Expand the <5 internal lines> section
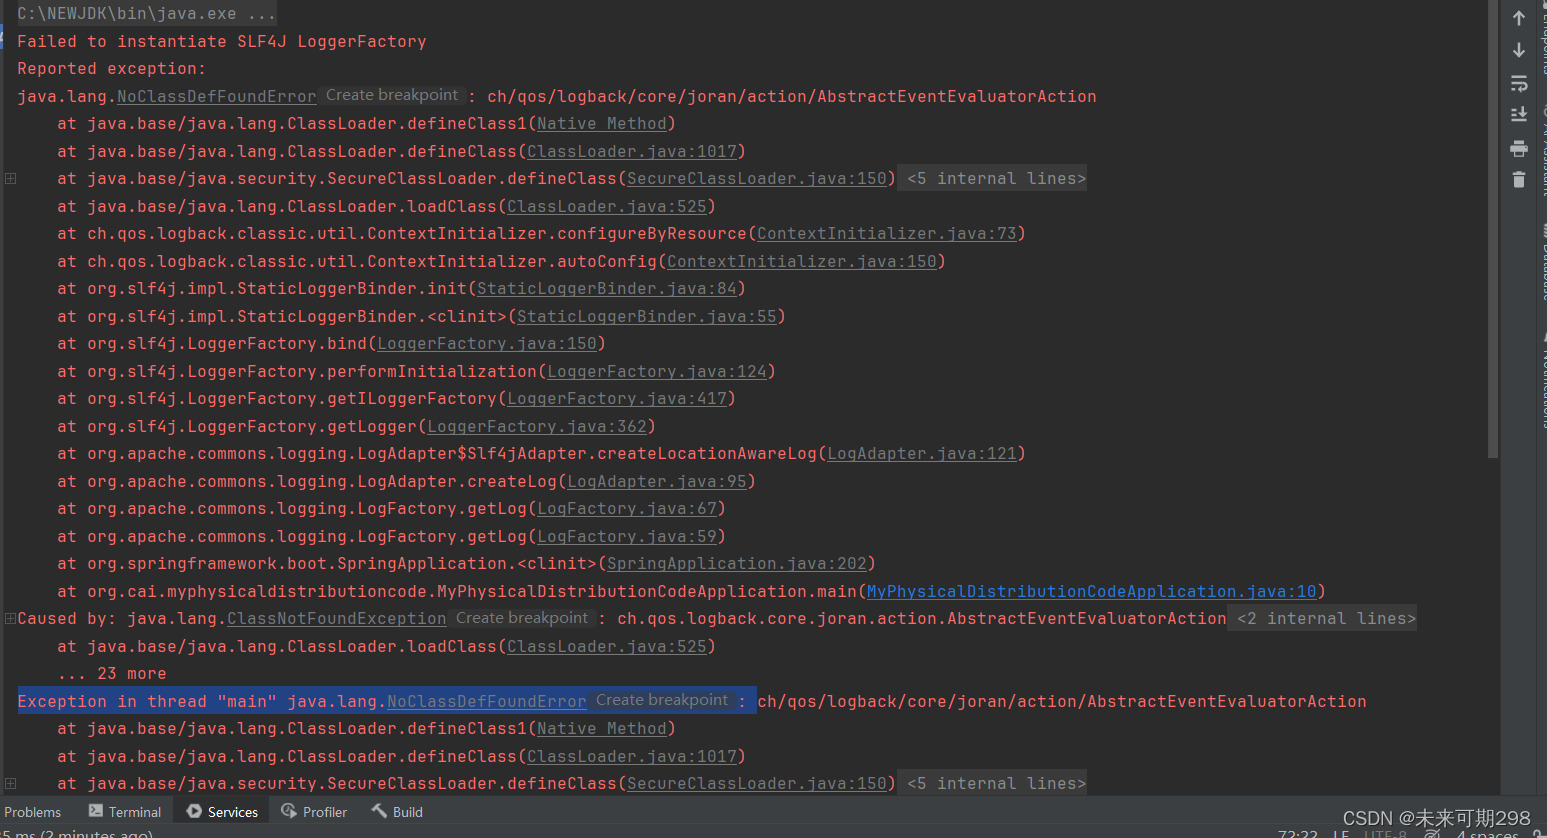 pyautogui.click(x=992, y=177)
